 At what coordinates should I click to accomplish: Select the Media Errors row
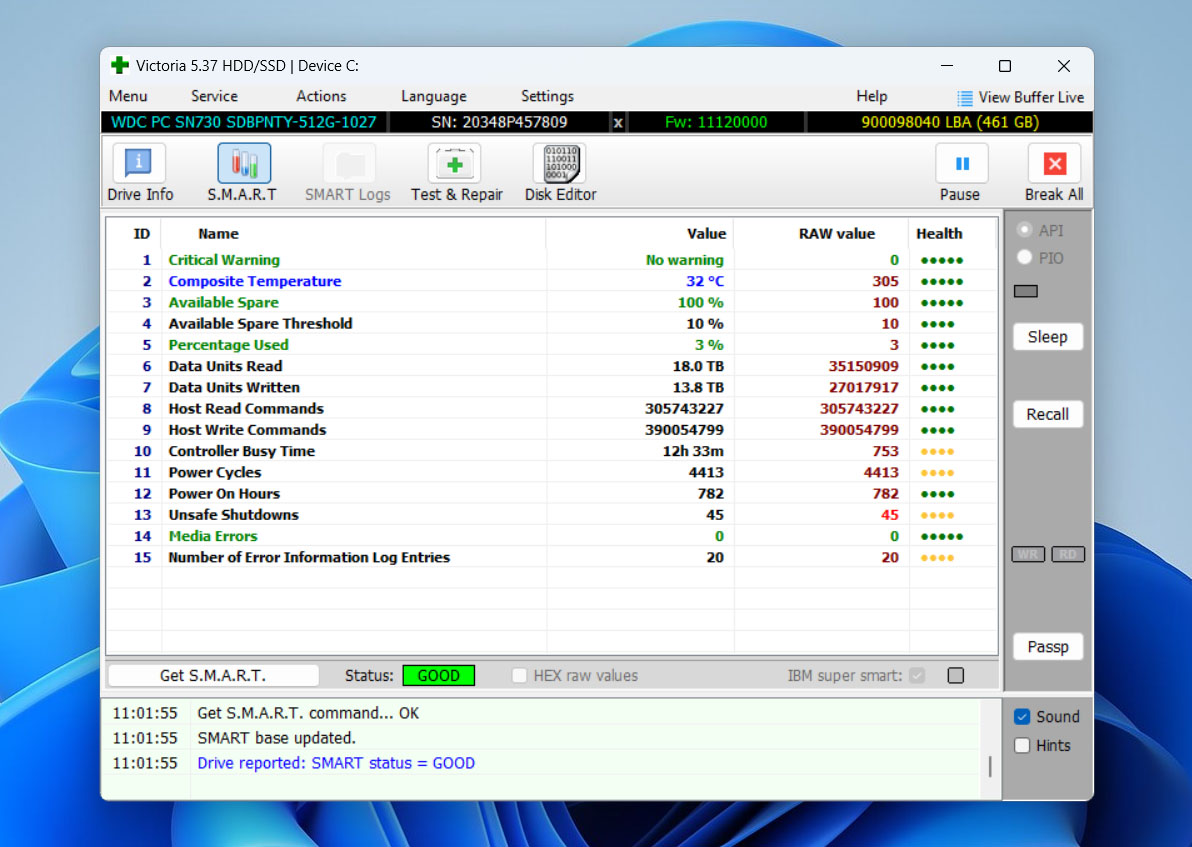click(x=552, y=537)
